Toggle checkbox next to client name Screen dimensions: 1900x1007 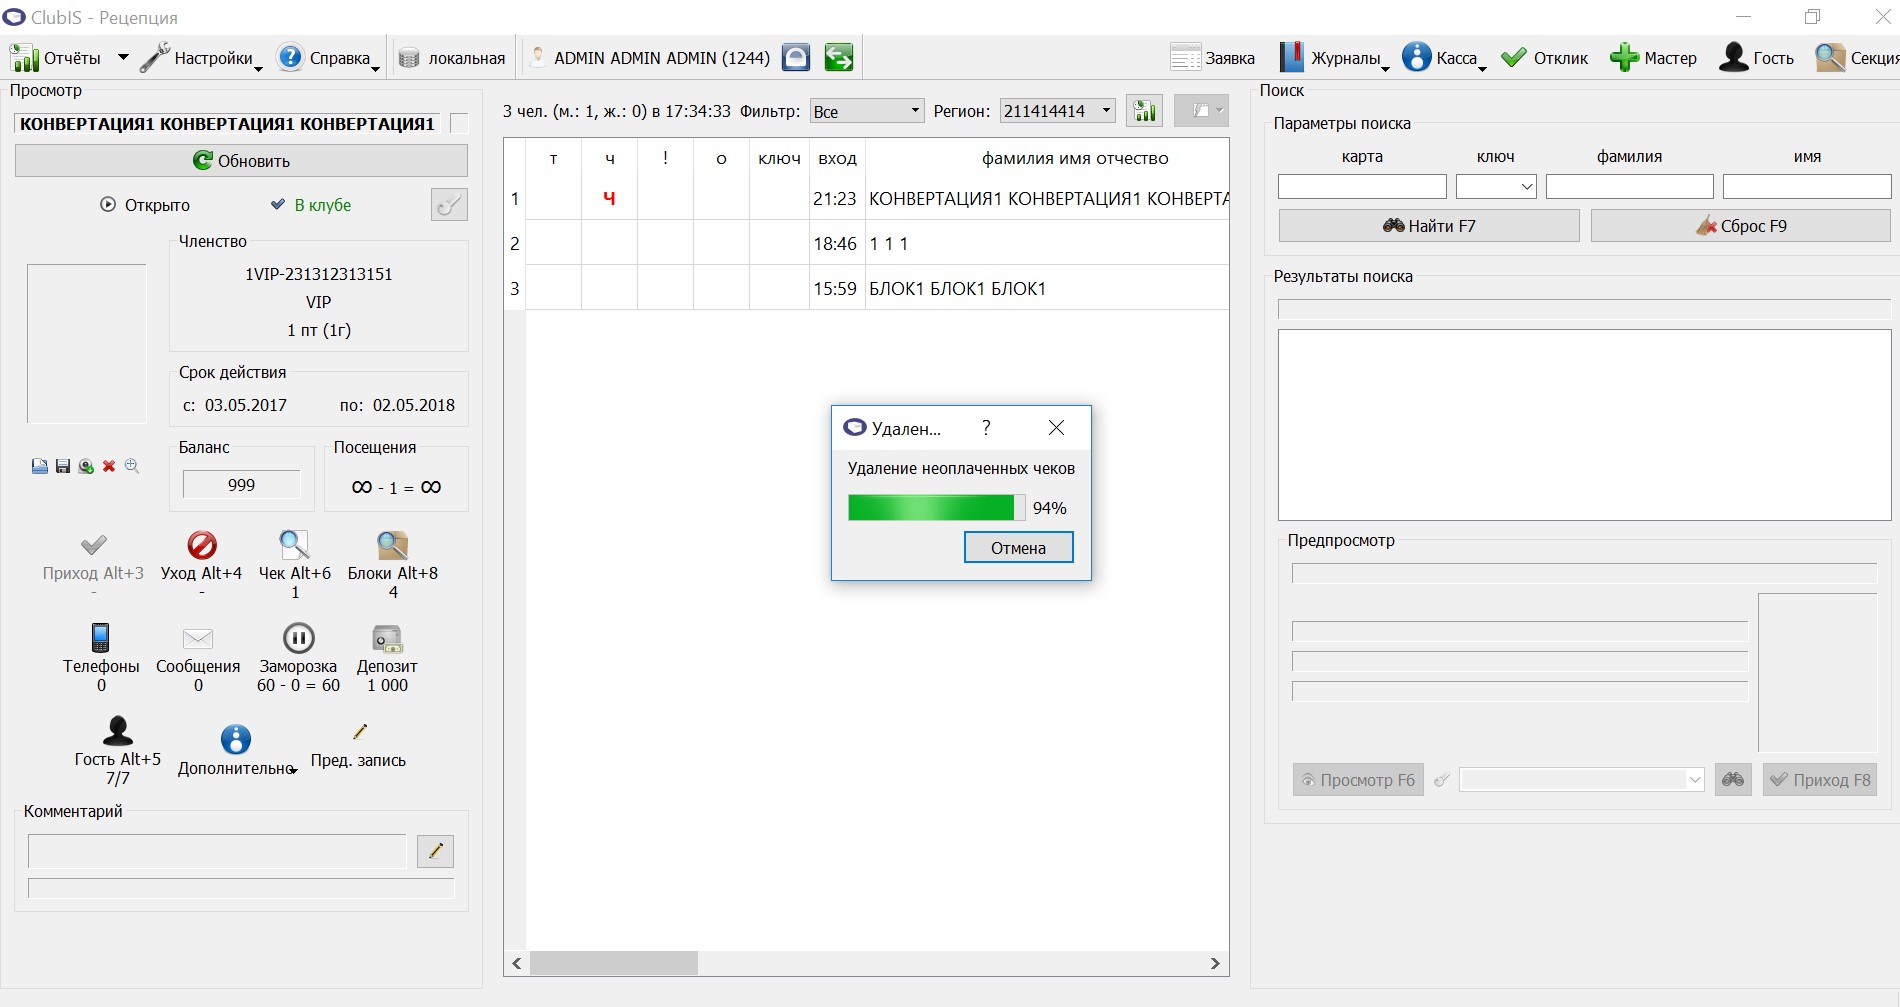coord(459,123)
